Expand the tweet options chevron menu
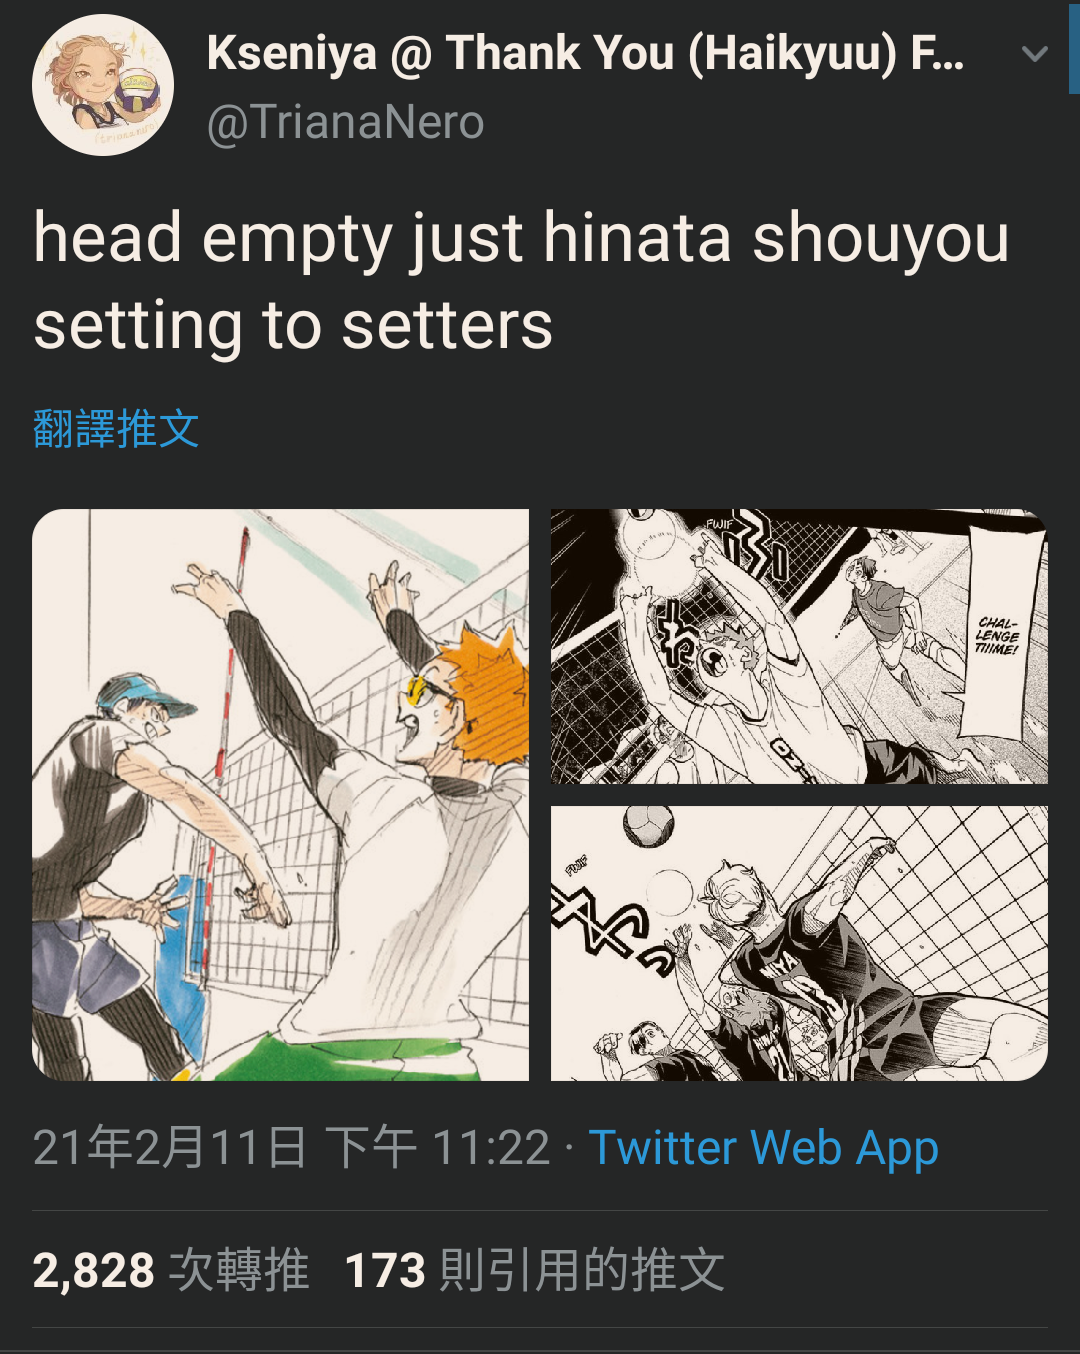Image resolution: width=1080 pixels, height=1354 pixels. tap(1035, 54)
